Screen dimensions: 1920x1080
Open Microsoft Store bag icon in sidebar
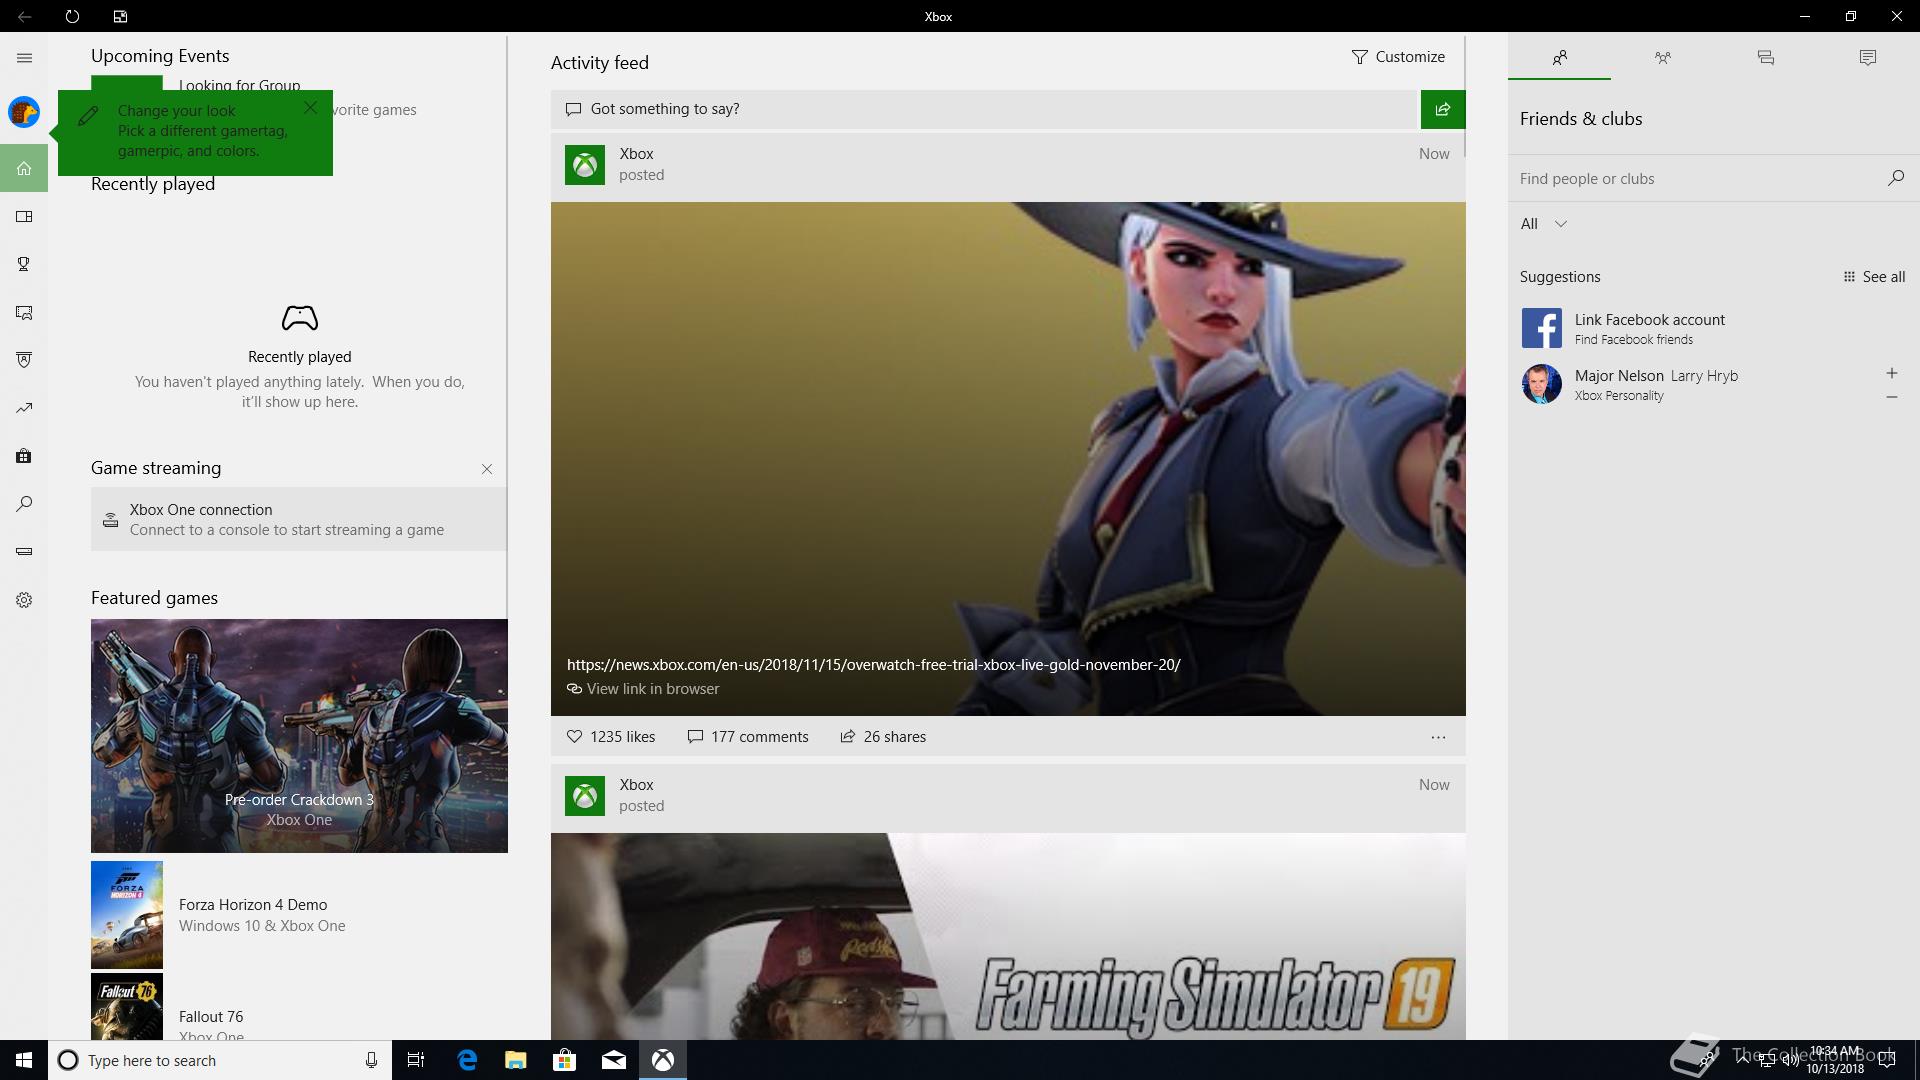pos(24,456)
